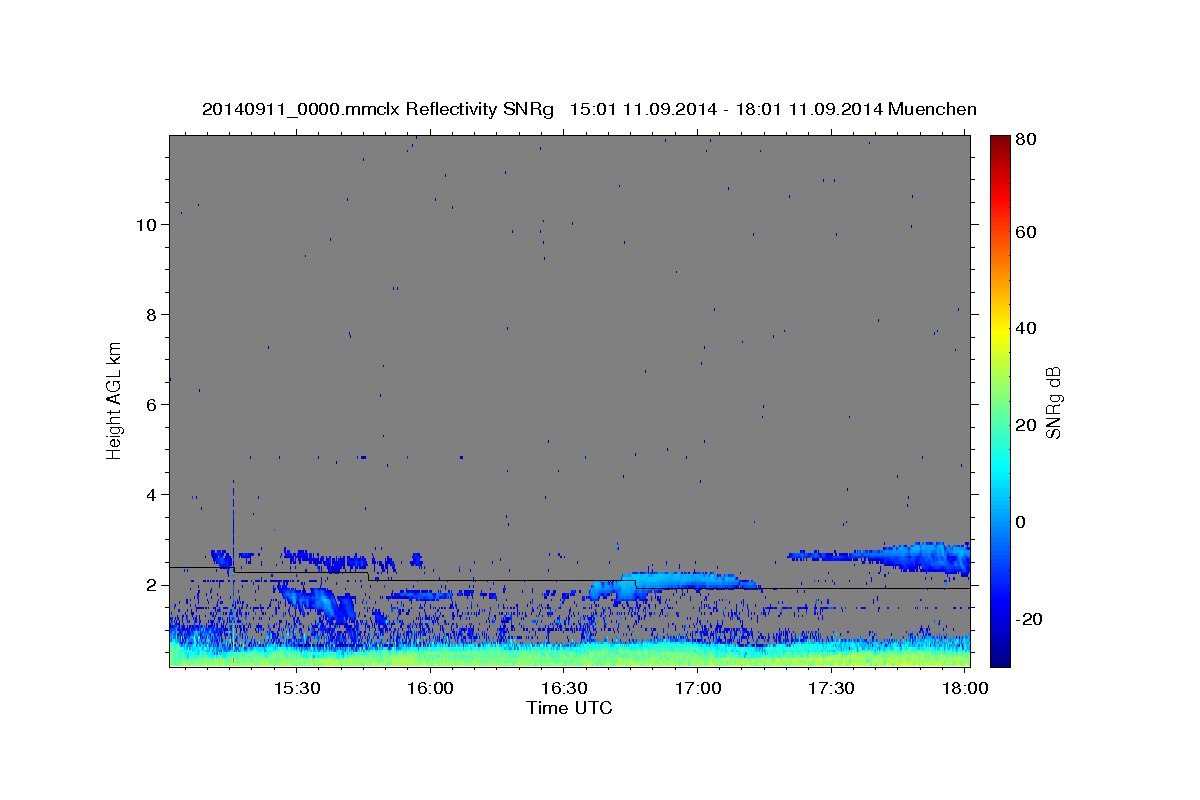The image size is (1200, 800).
Task: Click the height tick label 10
Action: pos(147,225)
